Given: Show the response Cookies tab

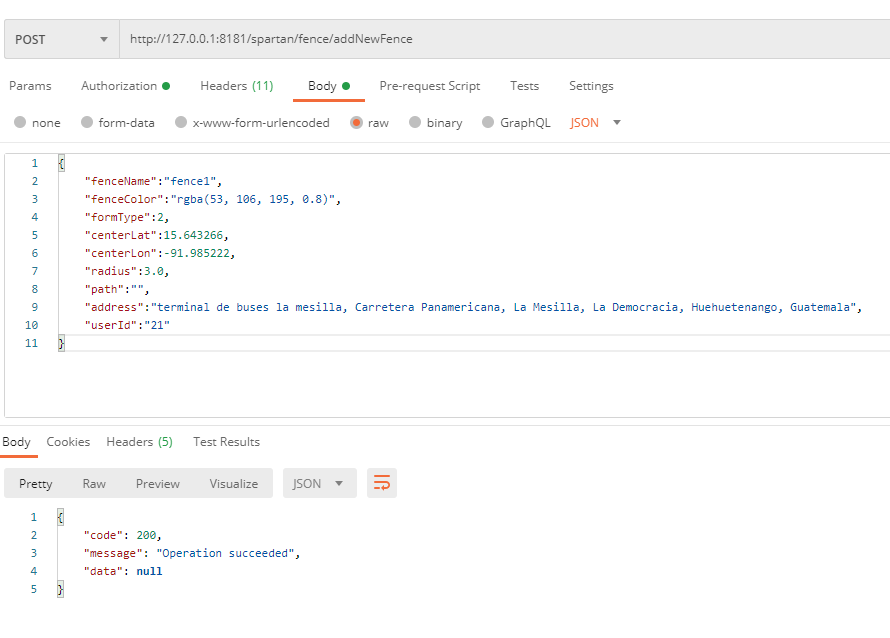Looking at the screenshot, I should coord(68,442).
